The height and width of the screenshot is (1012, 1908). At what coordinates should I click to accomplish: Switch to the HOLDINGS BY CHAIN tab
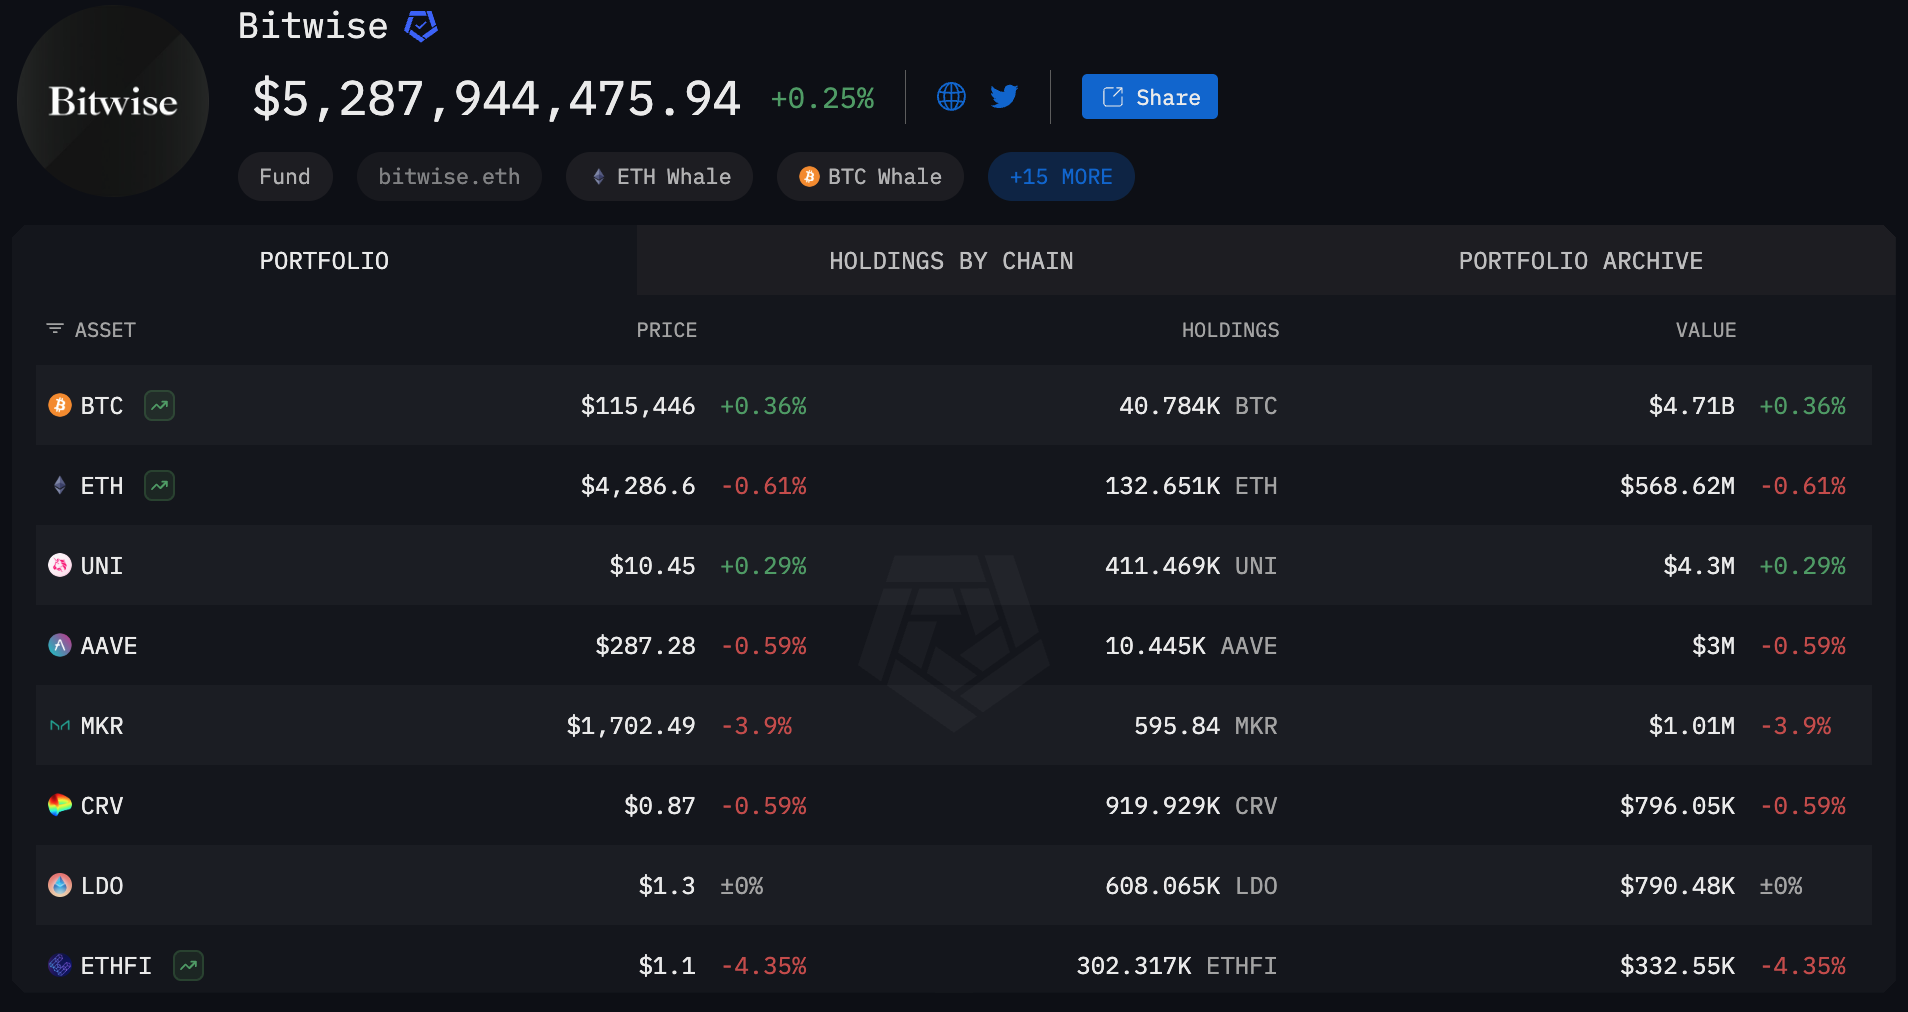(x=951, y=261)
